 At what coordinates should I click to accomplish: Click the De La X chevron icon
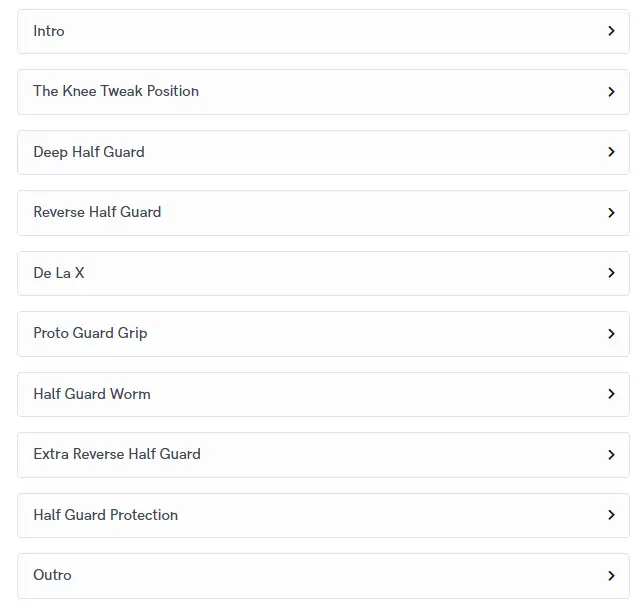pyautogui.click(x=611, y=273)
